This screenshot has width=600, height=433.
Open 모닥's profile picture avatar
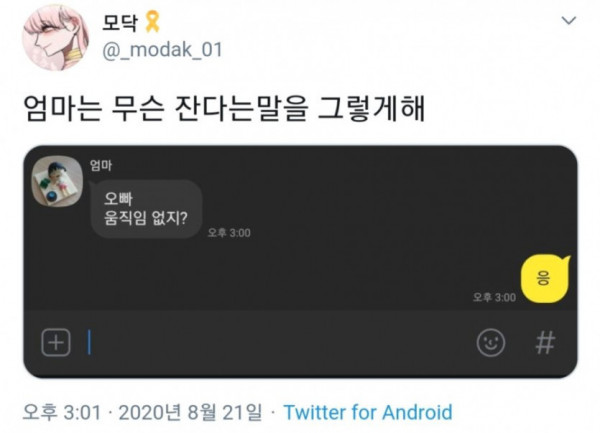click(x=55, y=37)
